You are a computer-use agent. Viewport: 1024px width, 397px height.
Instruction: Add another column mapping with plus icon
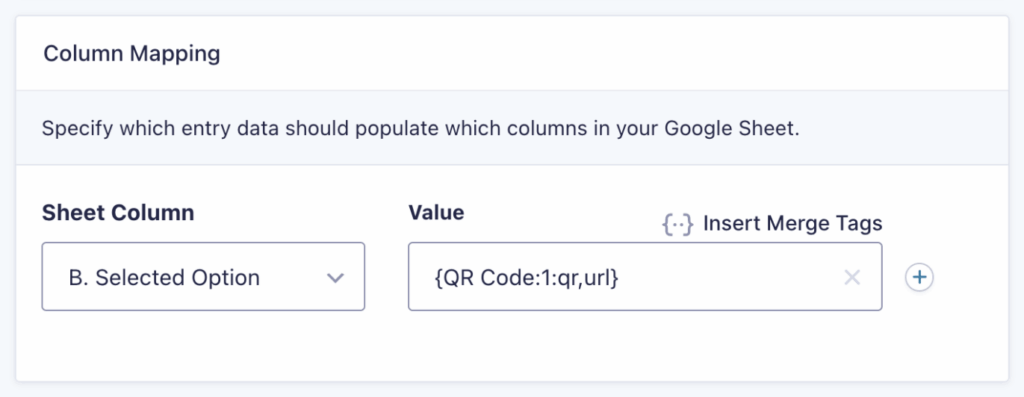click(x=919, y=278)
